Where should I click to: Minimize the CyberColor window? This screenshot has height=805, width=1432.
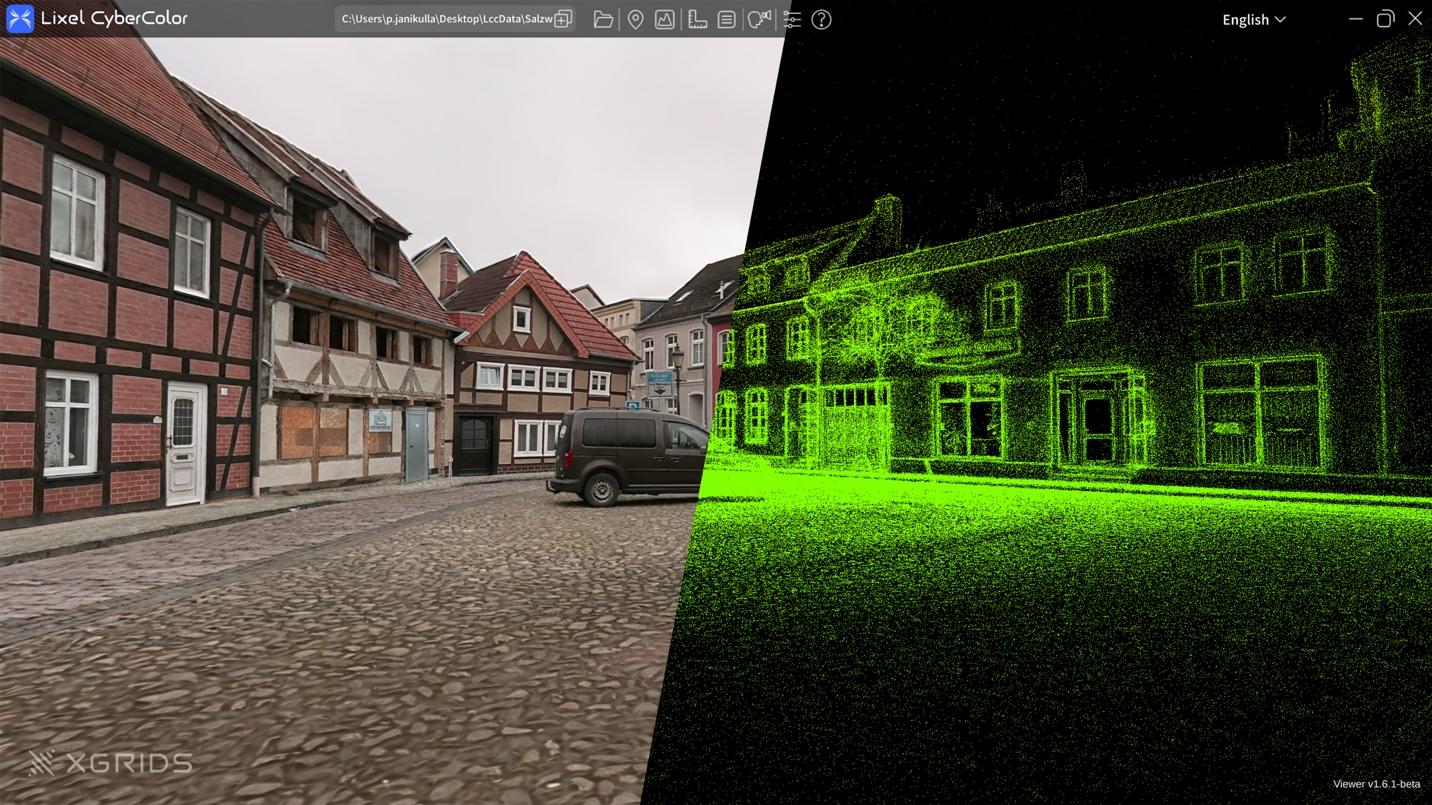[1355, 19]
